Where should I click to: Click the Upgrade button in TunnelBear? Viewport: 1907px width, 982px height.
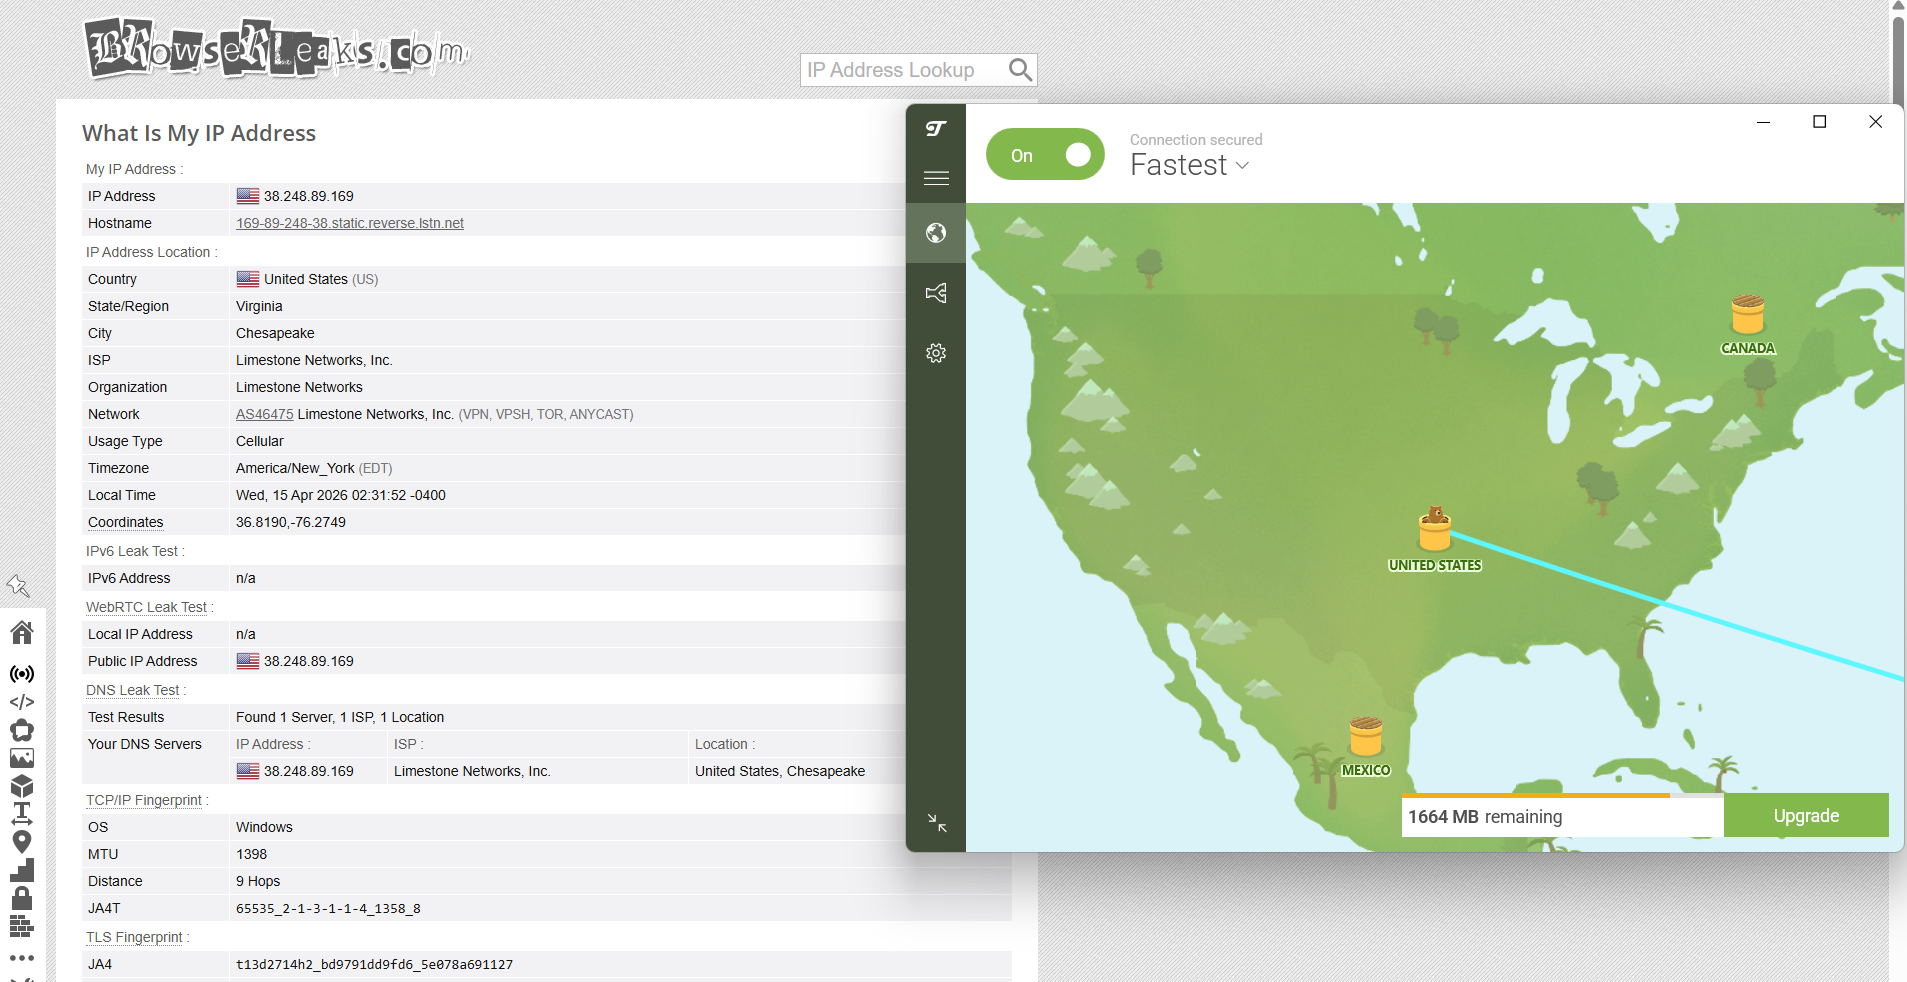coord(1806,816)
